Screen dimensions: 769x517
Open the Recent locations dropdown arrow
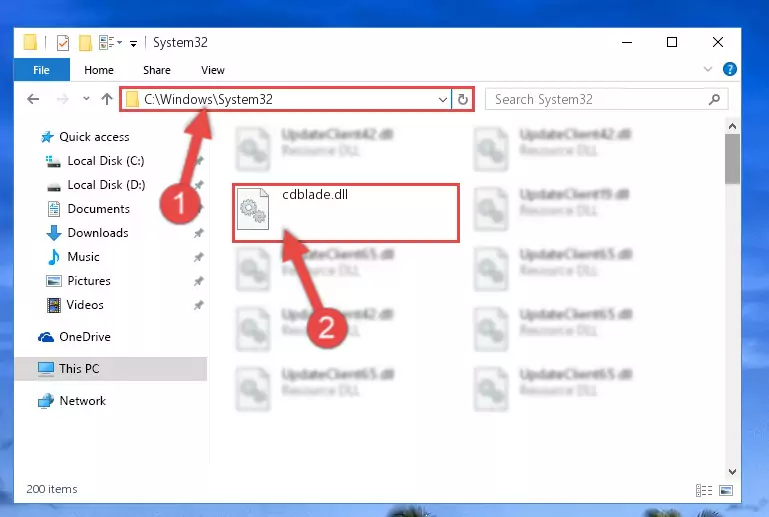click(86, 99)
